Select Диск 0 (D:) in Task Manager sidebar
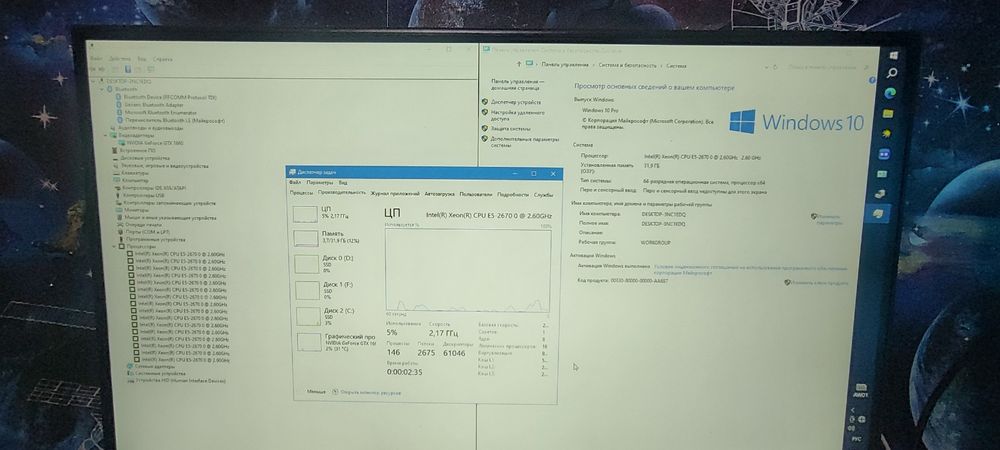The width and height of the screenshot is (1000, 450). click(x=336, y=265)
